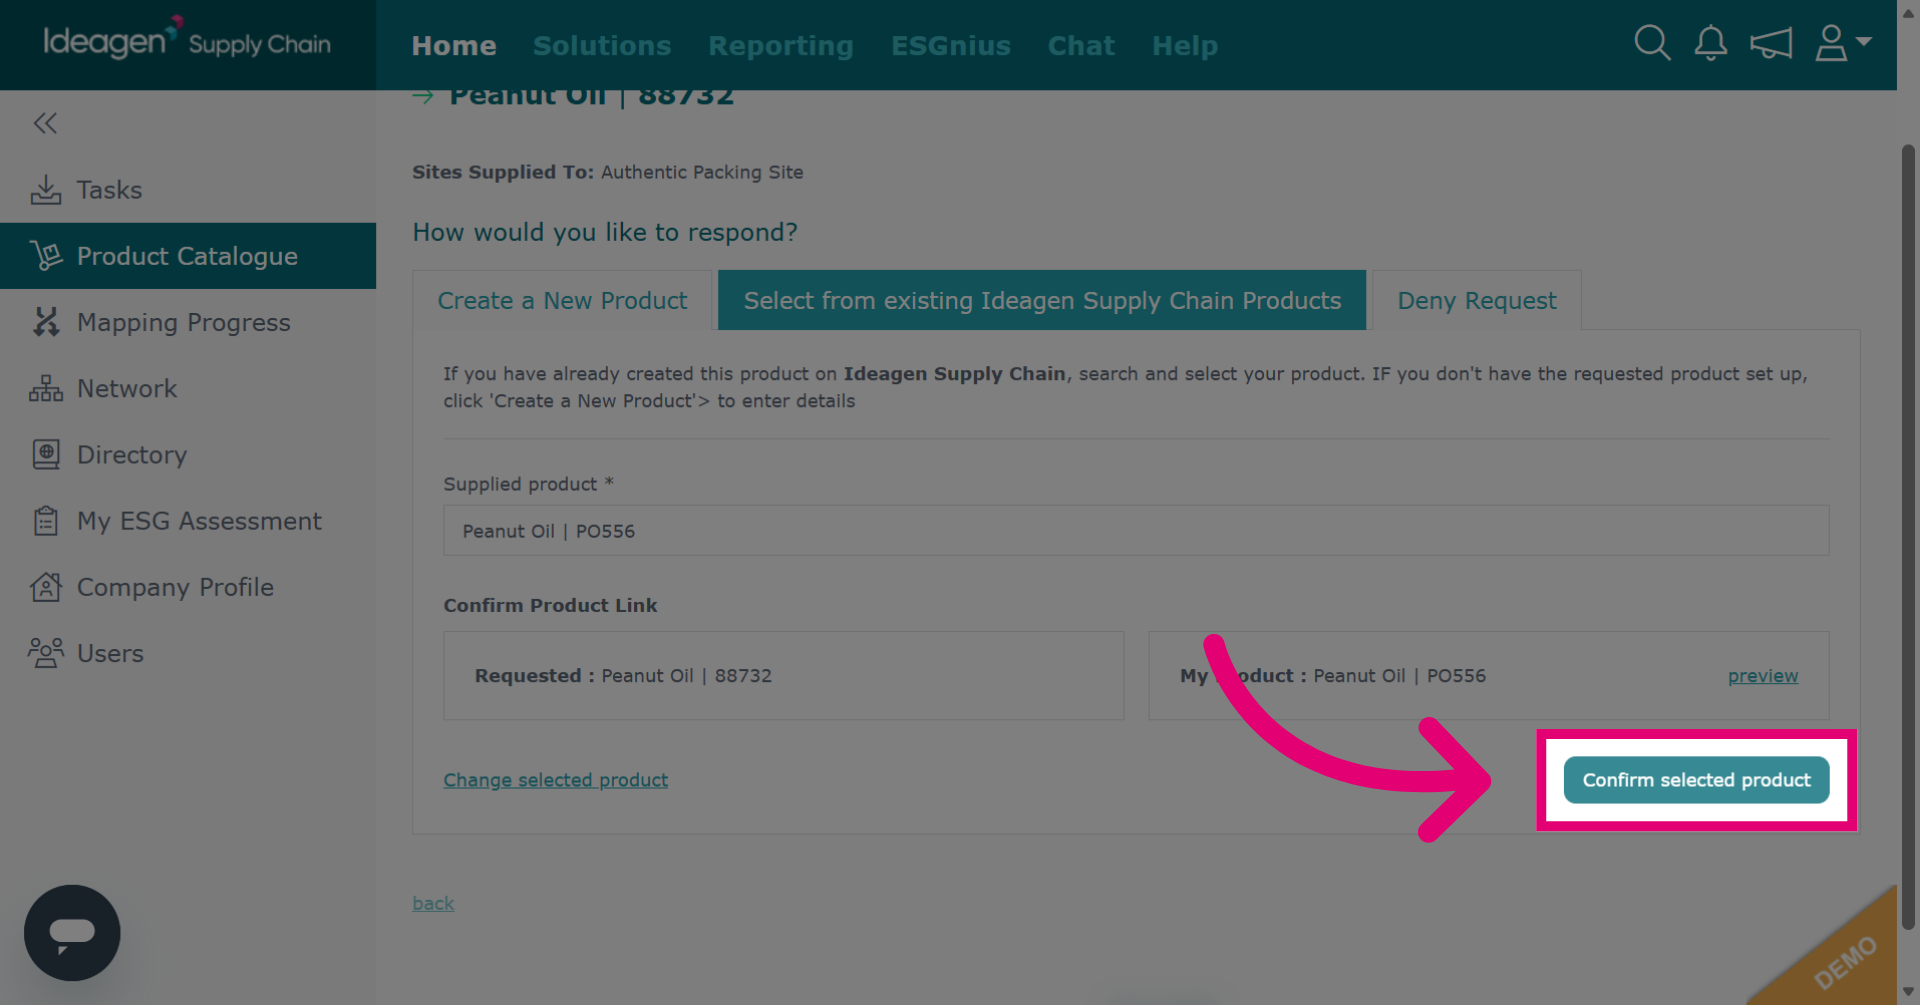Viewport: 1920px width, 1005px height.
Task: Click scrollbar down arrow
Action: coord(1908,992)
